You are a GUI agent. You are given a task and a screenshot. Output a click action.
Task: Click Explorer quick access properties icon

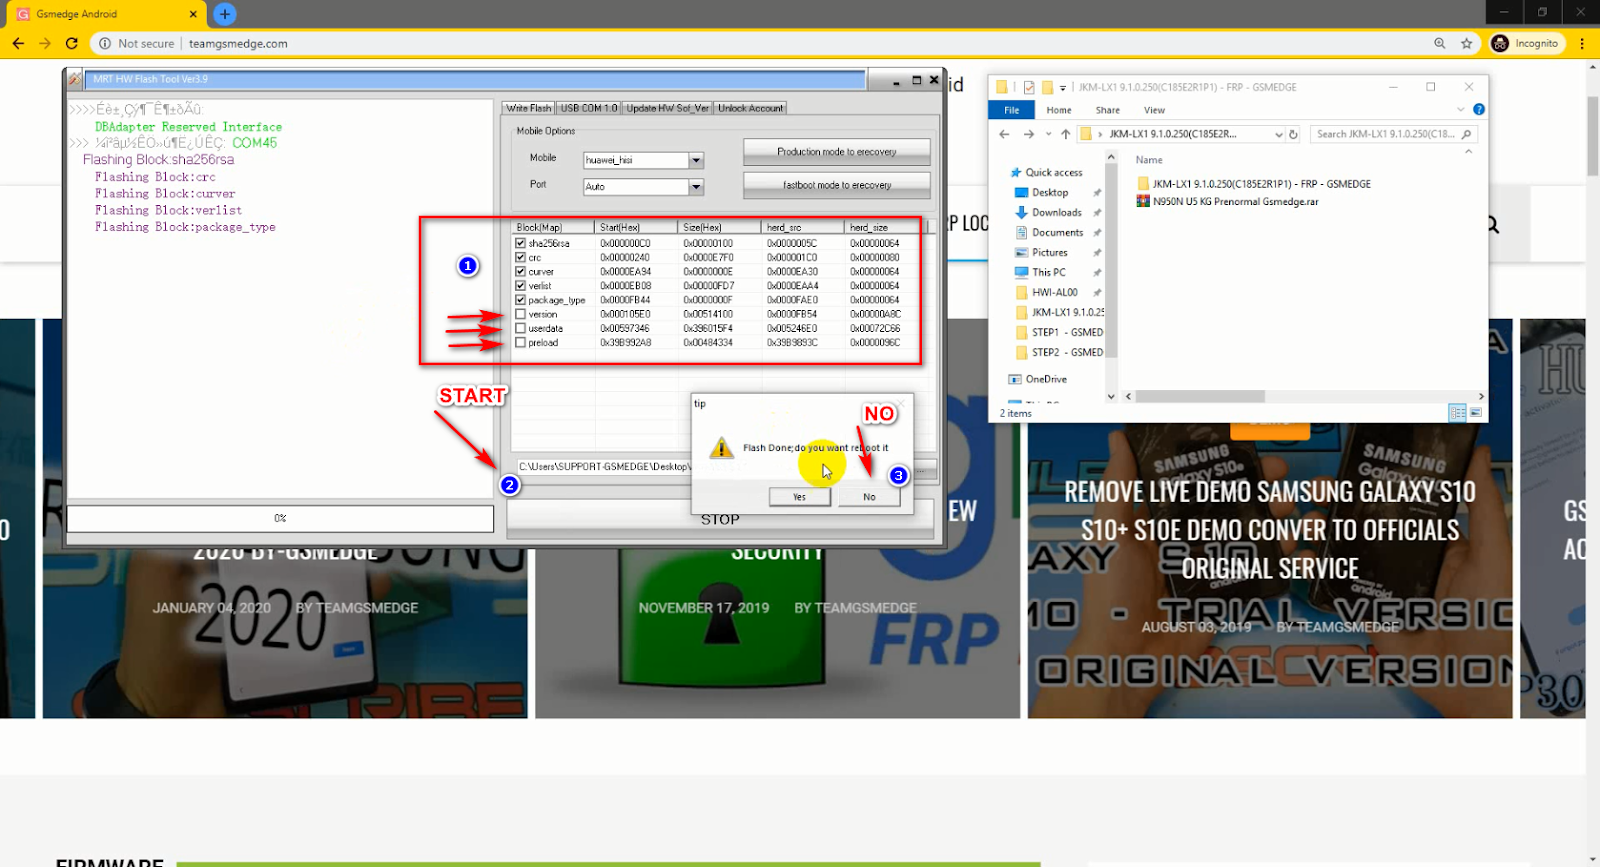pos(1029,87)
